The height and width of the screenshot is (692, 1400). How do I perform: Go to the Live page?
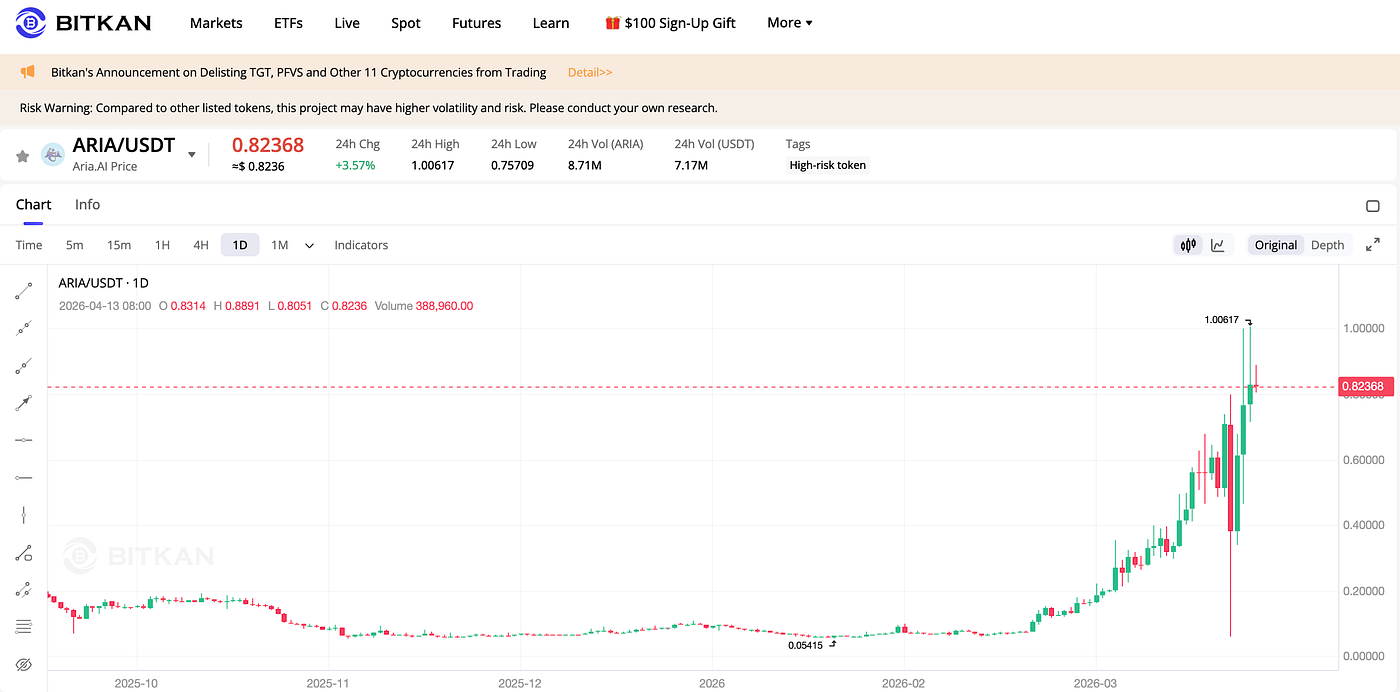coord(347,23)
